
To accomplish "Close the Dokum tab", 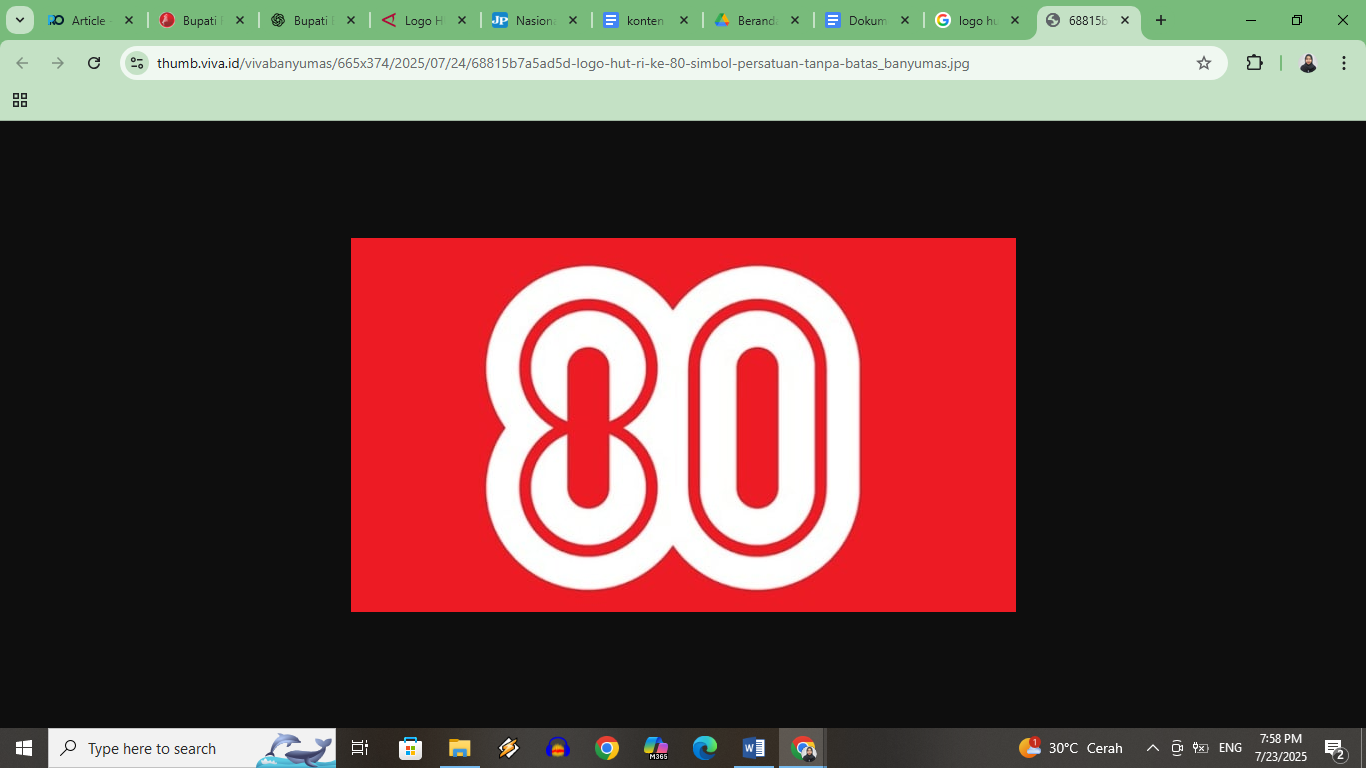I will click(x=905, y=20).
